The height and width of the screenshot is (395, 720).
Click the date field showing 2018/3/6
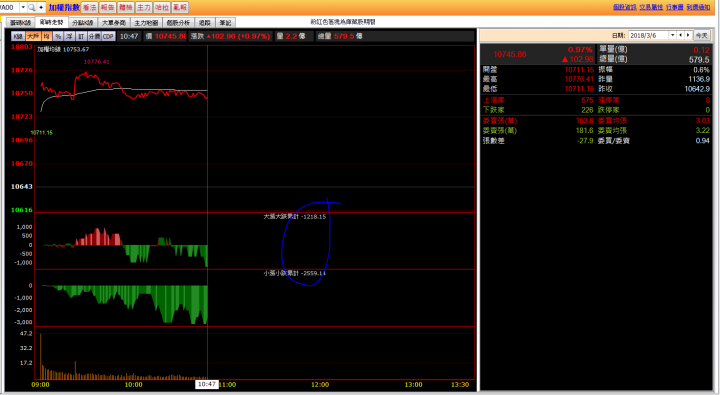point(648,35)
